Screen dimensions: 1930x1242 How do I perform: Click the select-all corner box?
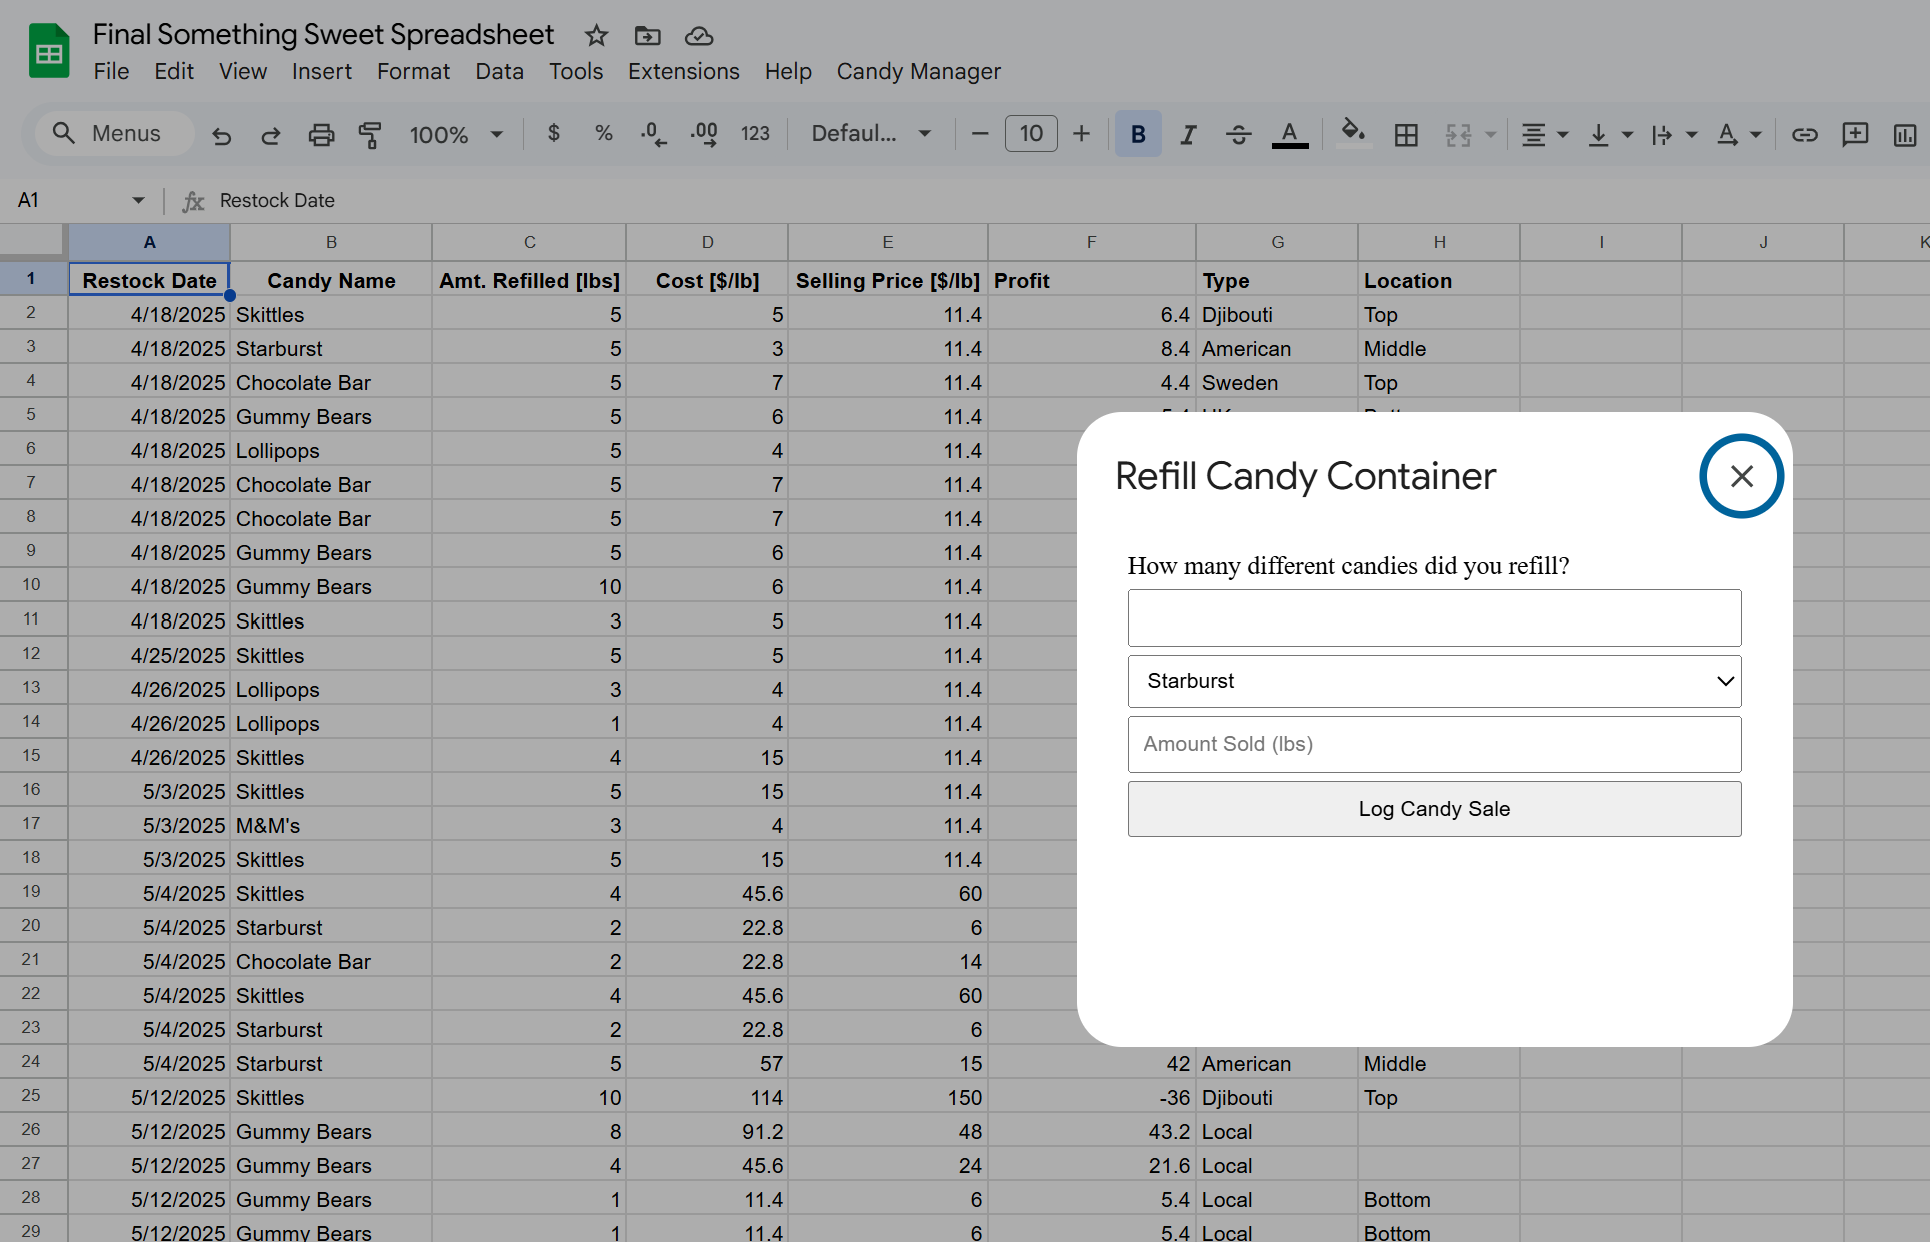tap(33, 242)
